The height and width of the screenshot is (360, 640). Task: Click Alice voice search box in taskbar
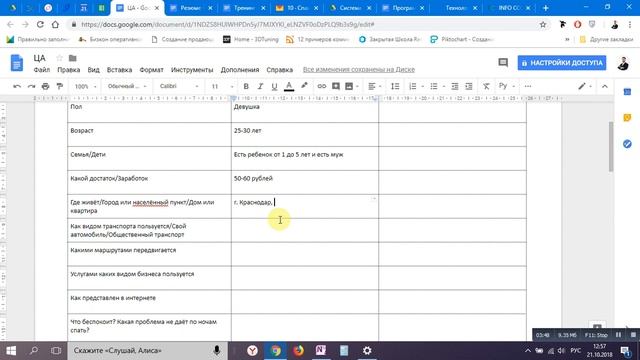[x=147, y=351]
